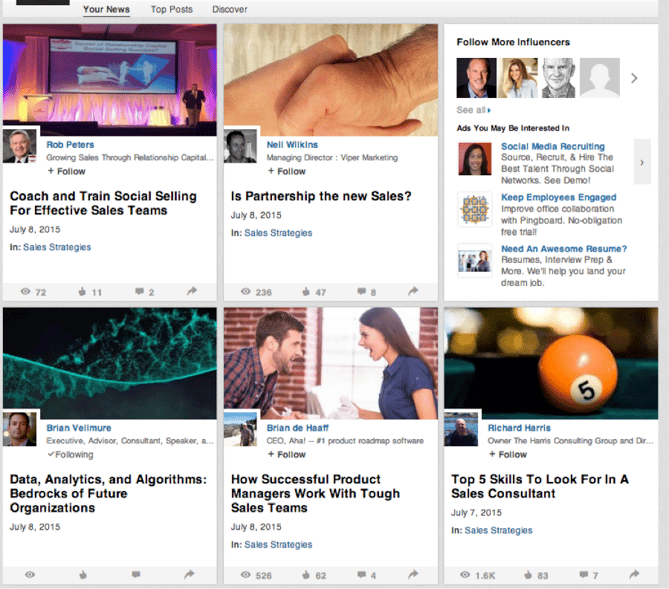The image size is (669, 589).
Task: Like the Top 5 Skills post
Action: point(528,574)
